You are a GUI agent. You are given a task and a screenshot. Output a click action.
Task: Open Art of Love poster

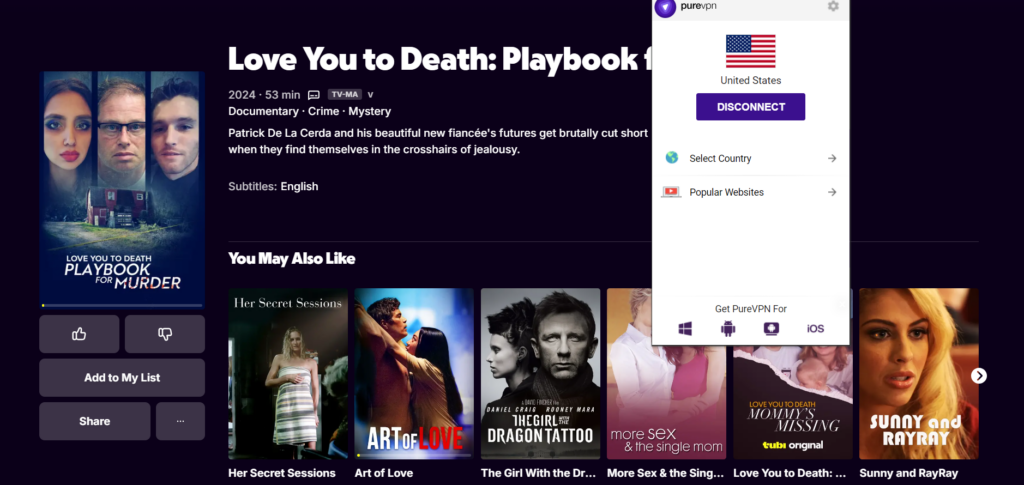click(414, 373)
